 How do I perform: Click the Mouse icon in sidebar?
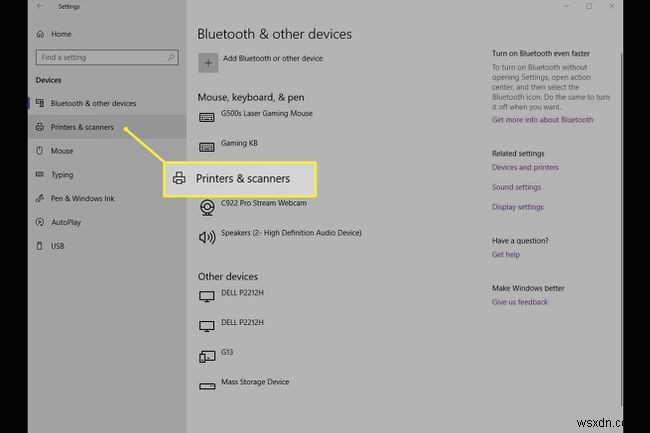pos(40,151)
